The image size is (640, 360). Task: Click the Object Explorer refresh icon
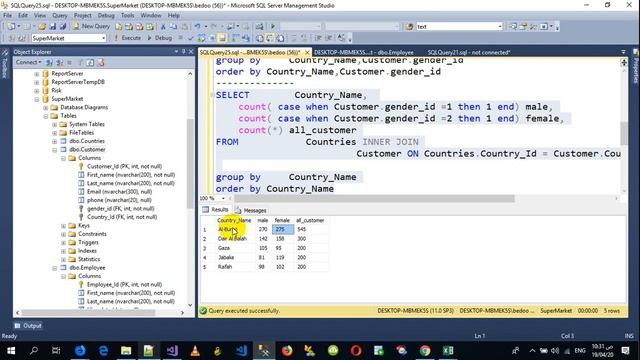click(90, 62)
